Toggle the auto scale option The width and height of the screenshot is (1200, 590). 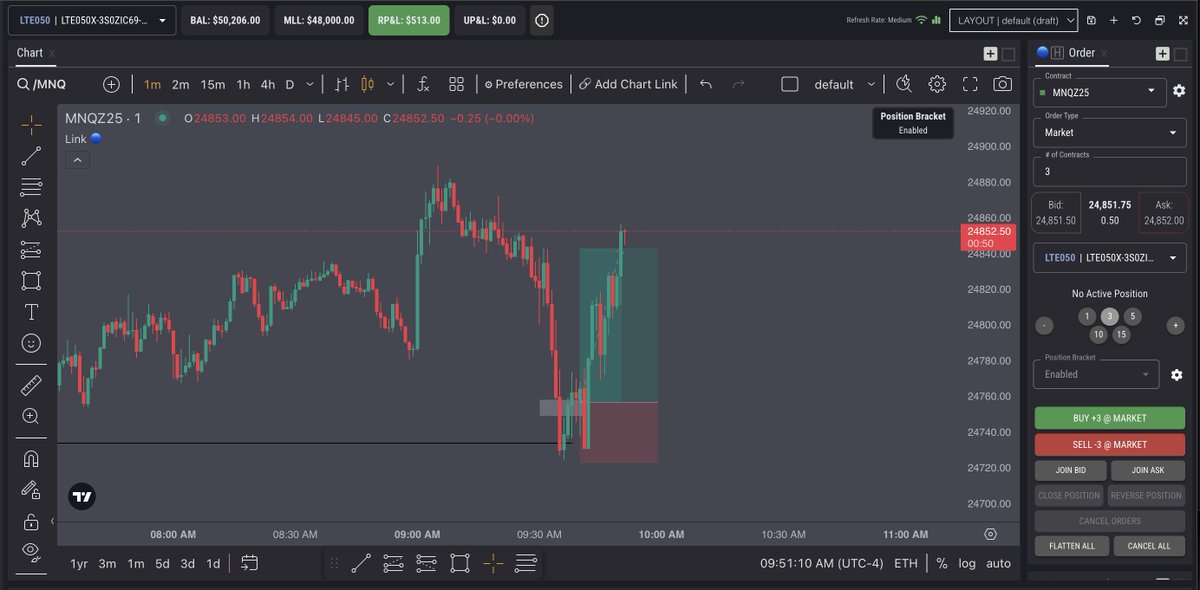click(x=998, y=563)
